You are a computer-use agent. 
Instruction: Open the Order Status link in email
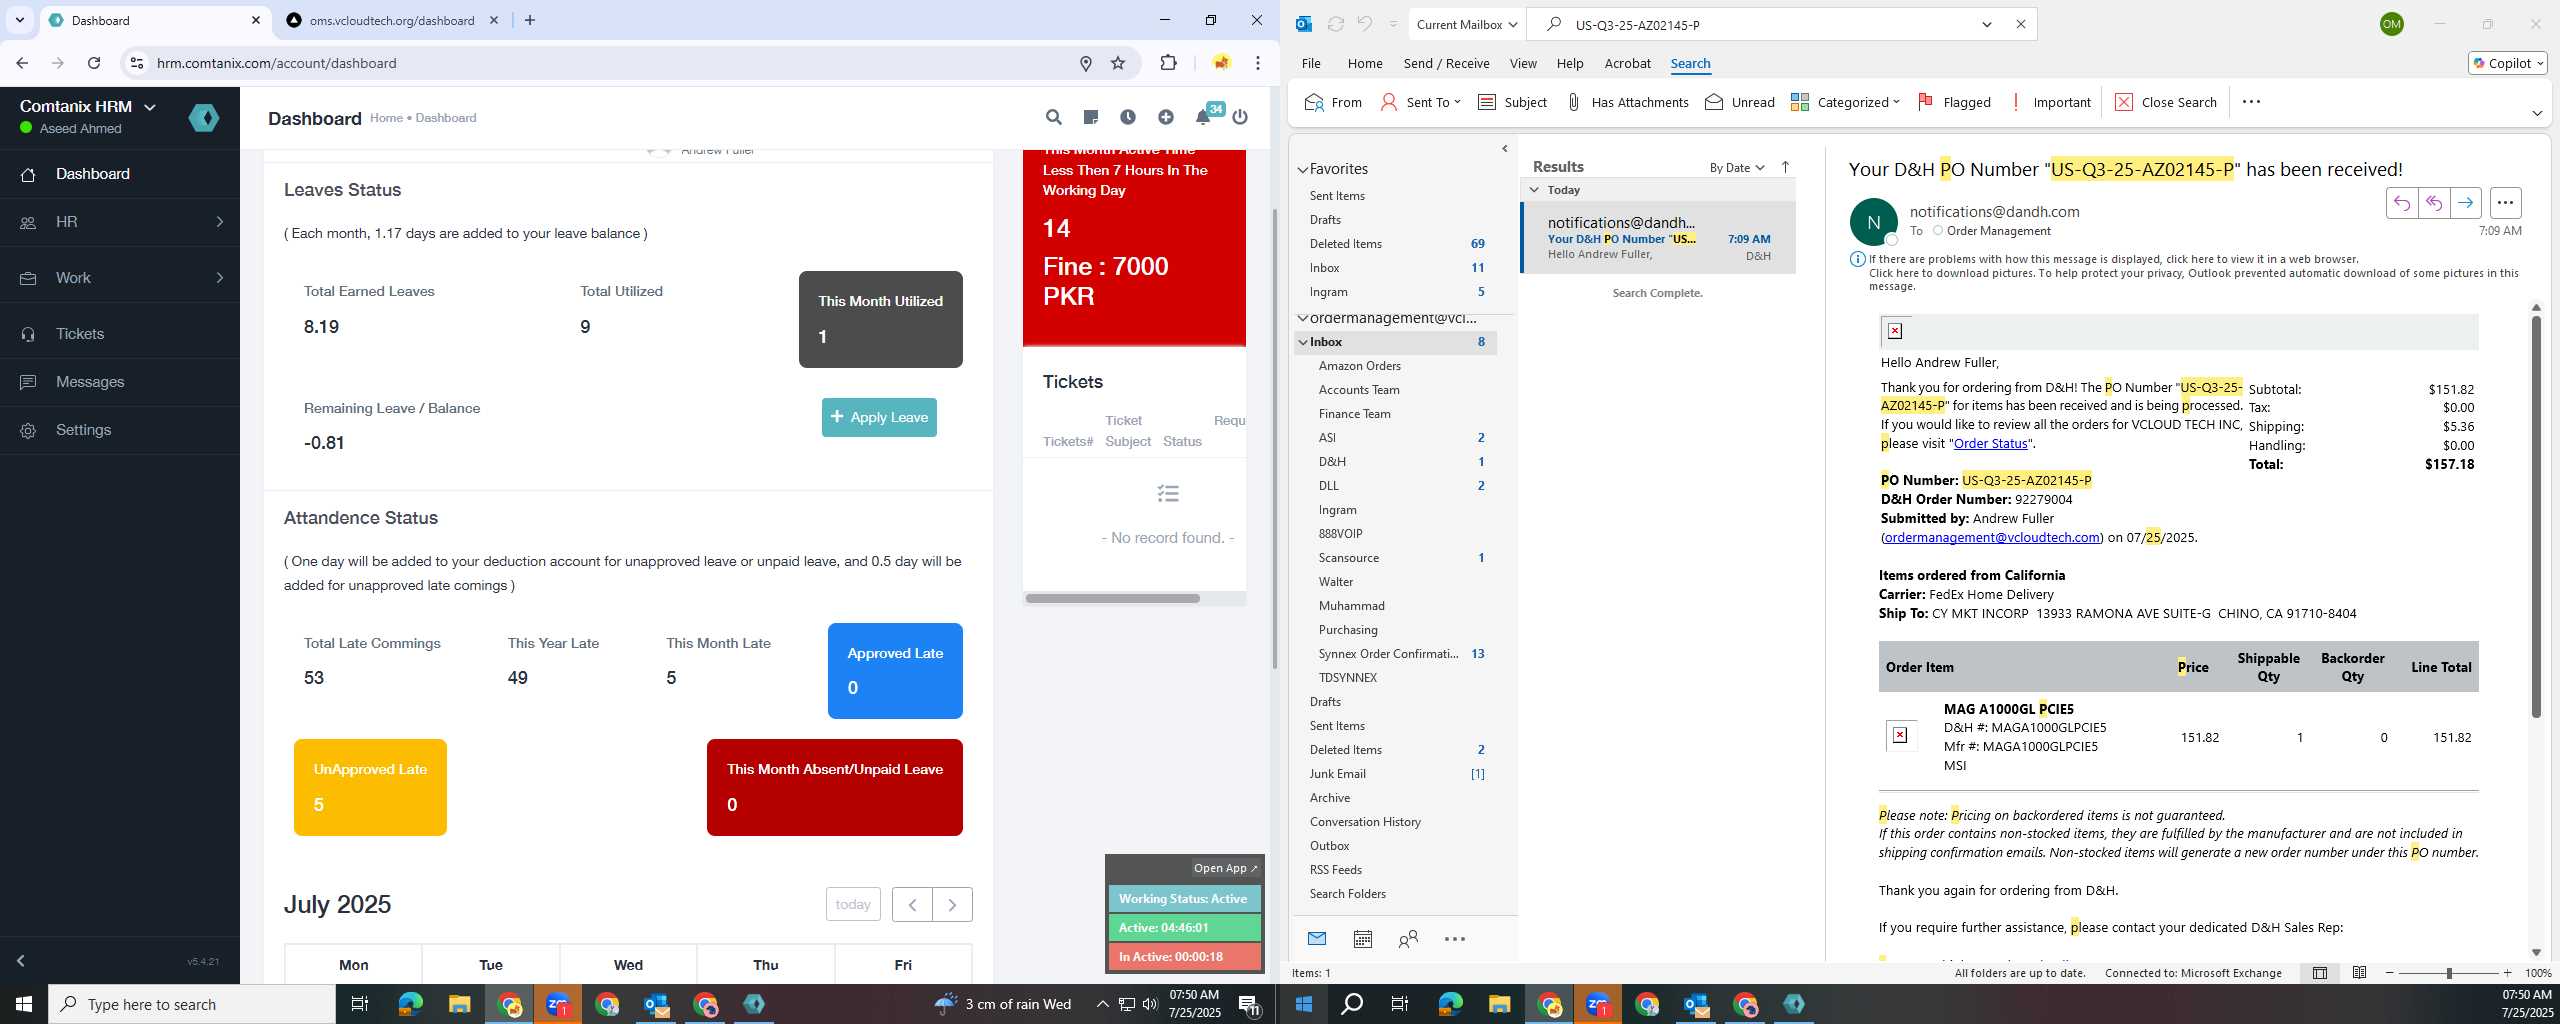click(x=1990, y=443)
